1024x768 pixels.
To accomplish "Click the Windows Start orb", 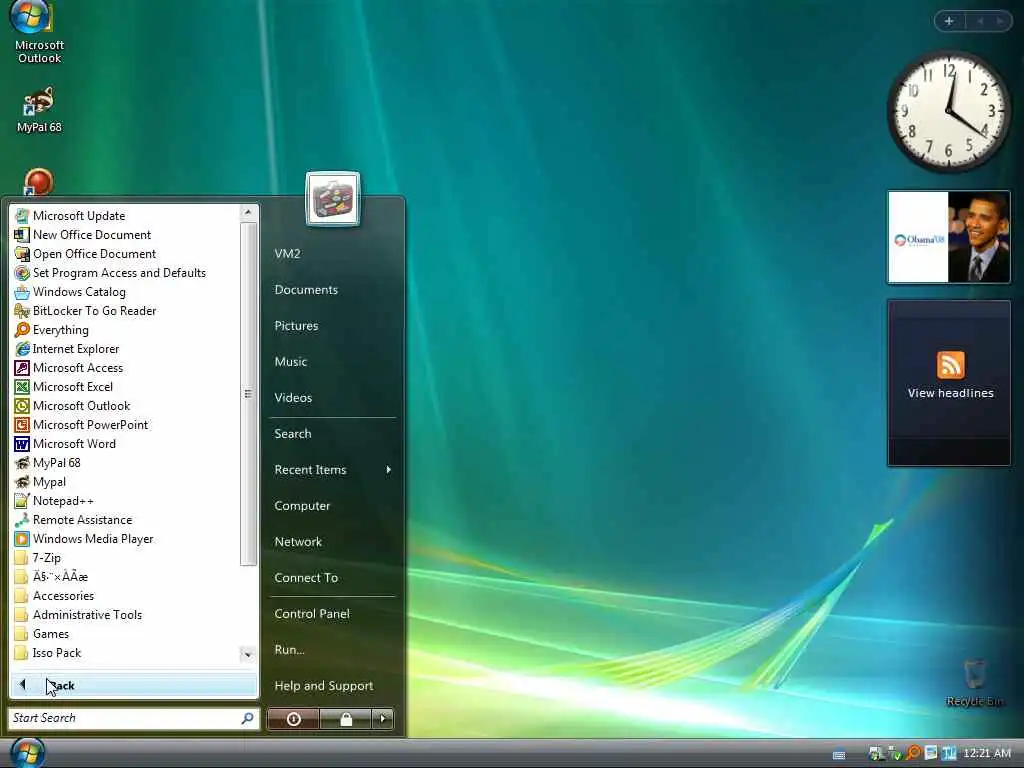I will coord(27,752).
